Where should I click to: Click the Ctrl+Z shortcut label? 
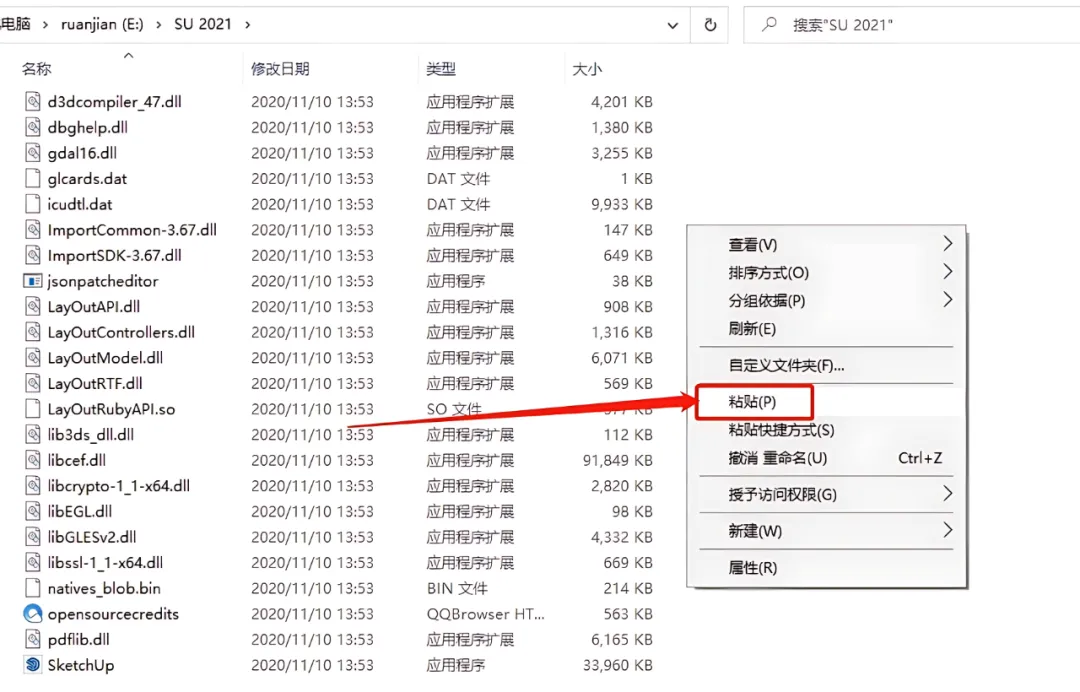tap(920, 458)
